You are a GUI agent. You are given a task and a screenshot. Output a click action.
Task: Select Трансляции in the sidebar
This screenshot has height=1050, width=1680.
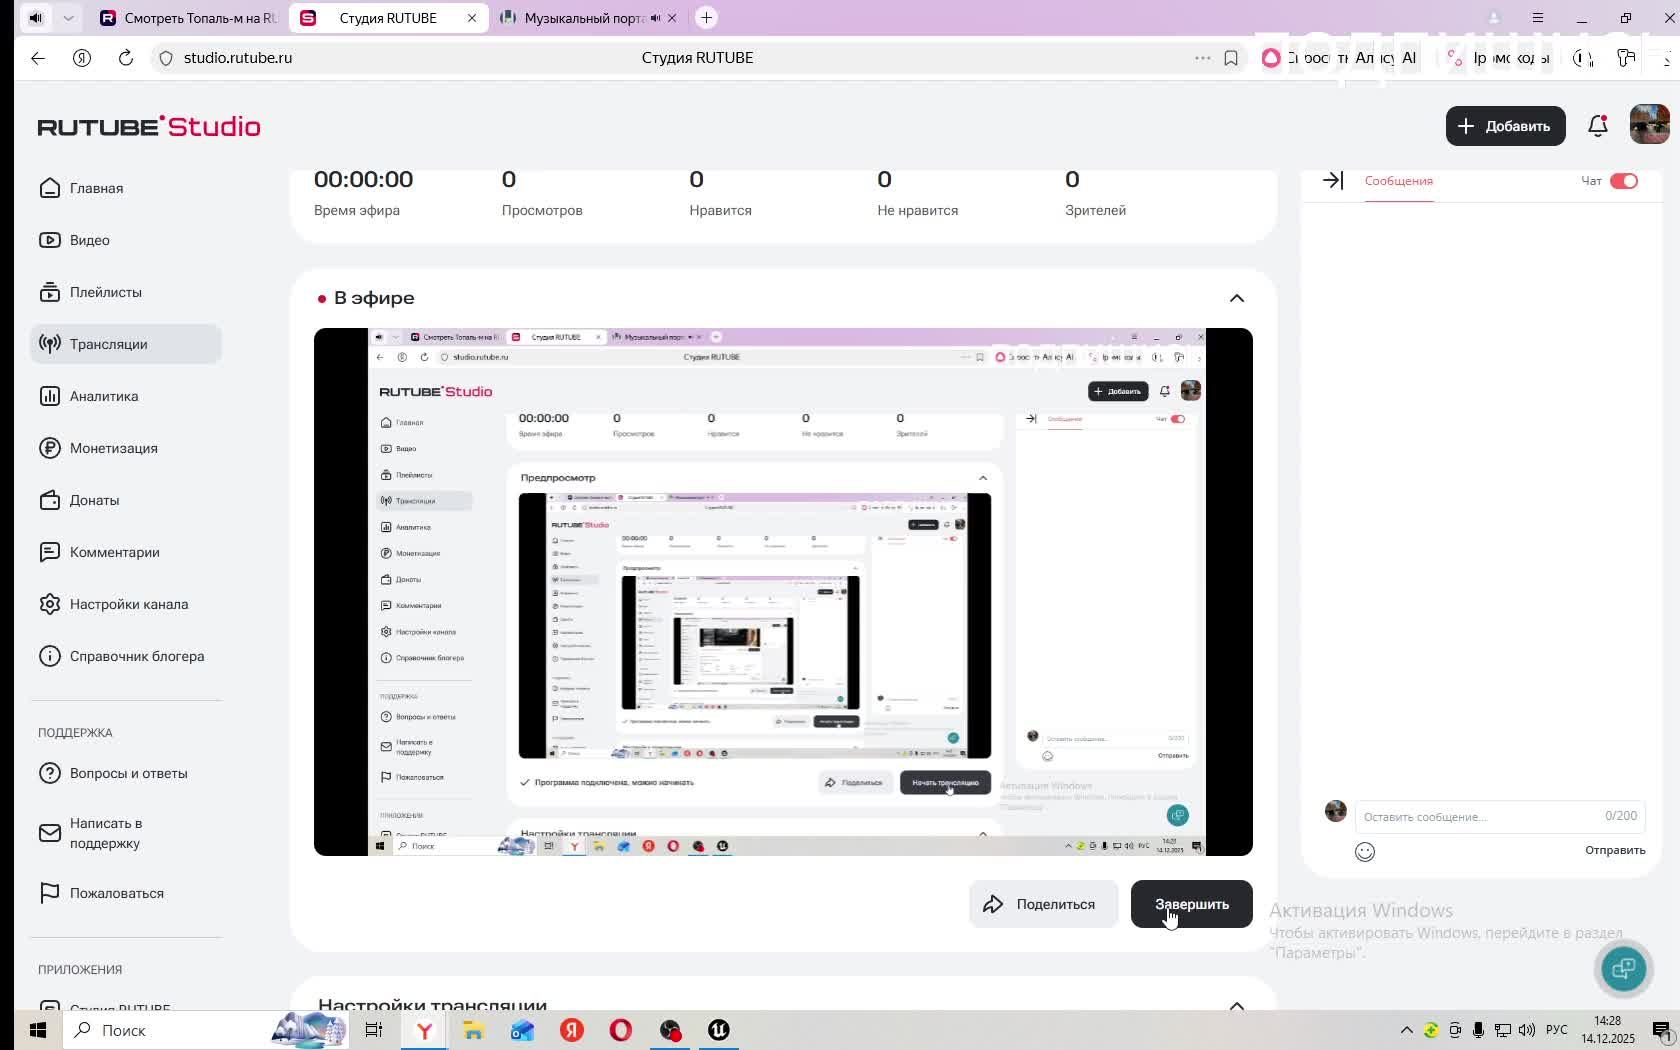point(126,344)
